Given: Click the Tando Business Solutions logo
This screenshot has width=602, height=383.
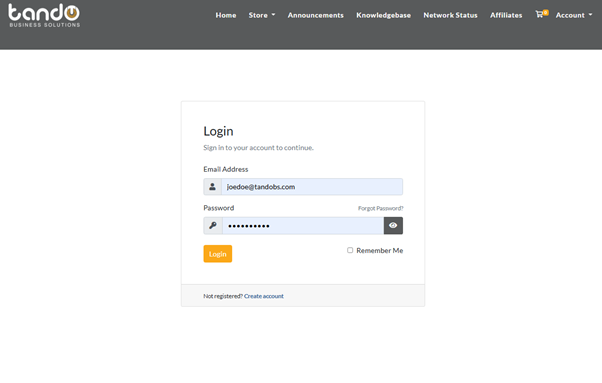Looking at the screenshot, I should 44,16.
